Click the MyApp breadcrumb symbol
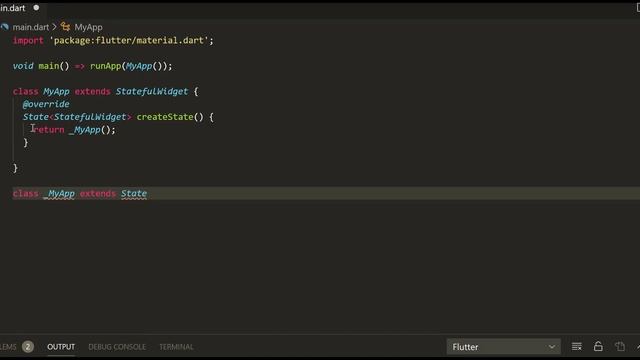This screenshot has height=360, width=640. pos(88,27)
